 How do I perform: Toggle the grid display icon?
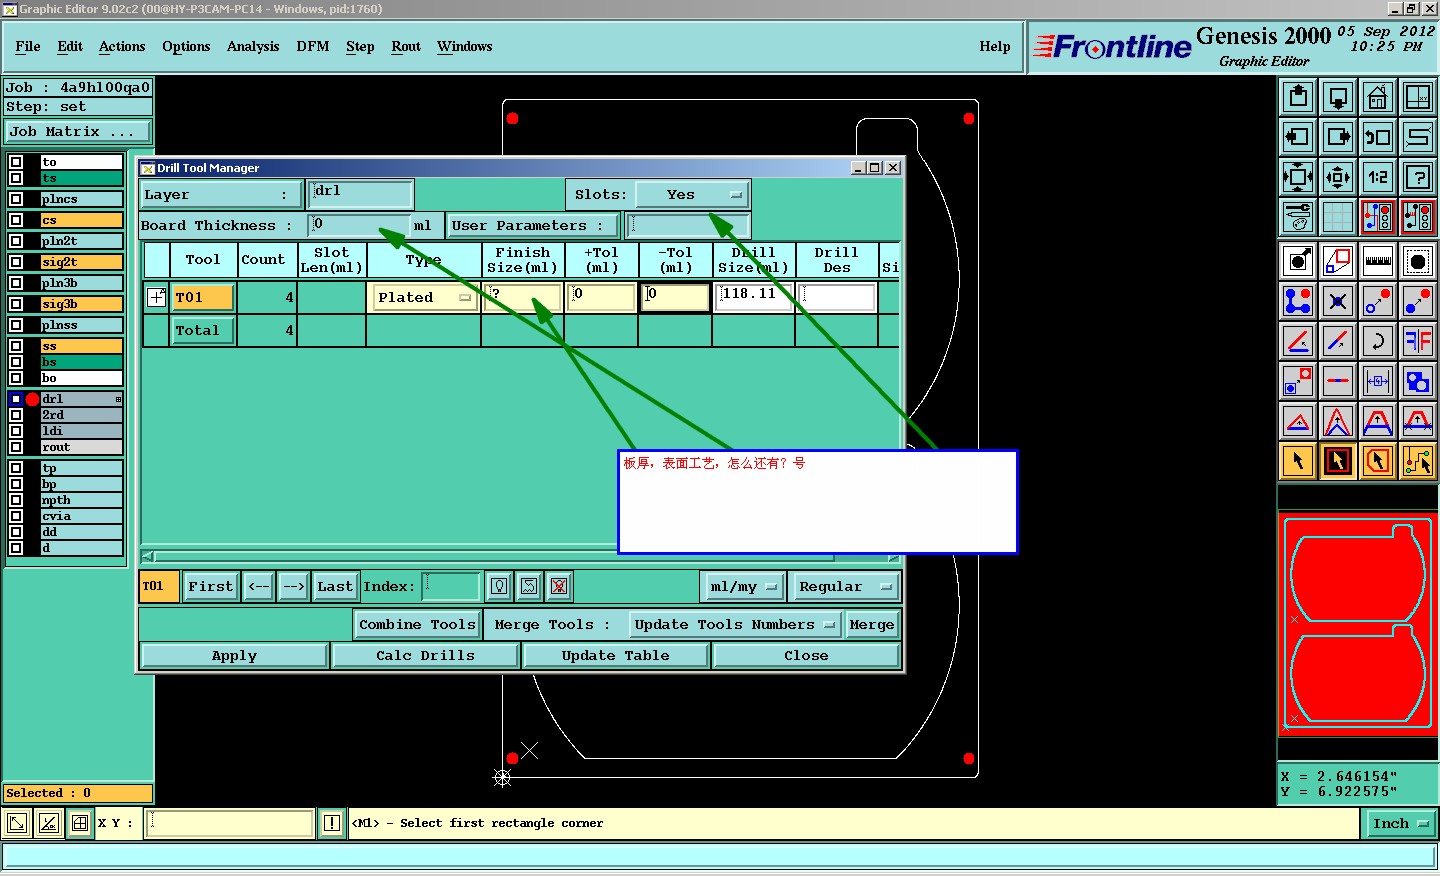coord(1338,217)
